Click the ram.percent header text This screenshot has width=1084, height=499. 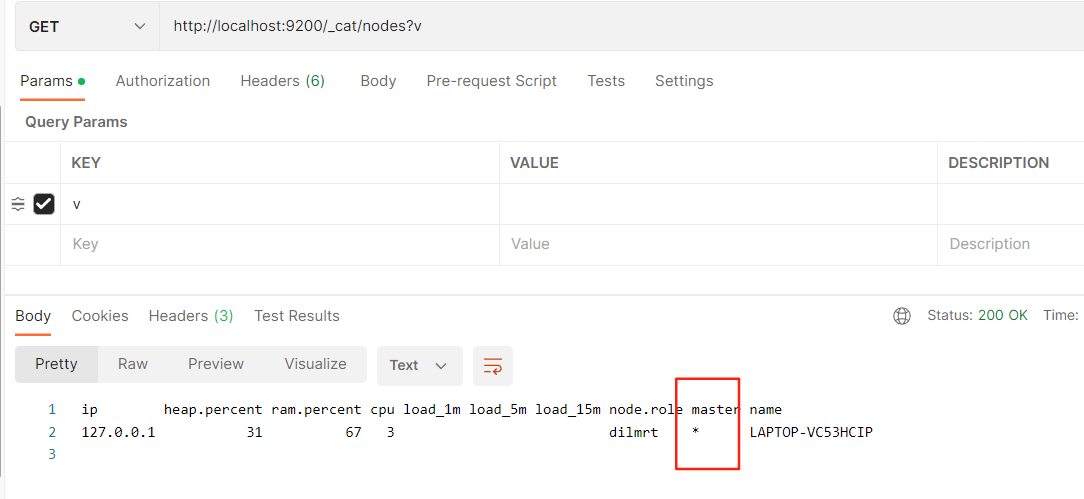coord(316,410)
